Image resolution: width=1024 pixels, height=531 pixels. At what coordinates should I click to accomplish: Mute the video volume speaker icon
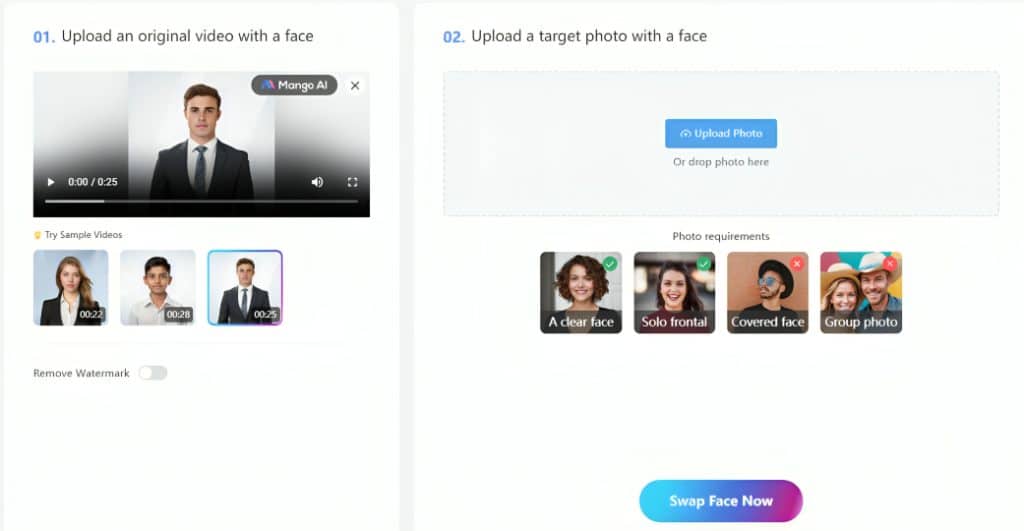coord(317,182)
